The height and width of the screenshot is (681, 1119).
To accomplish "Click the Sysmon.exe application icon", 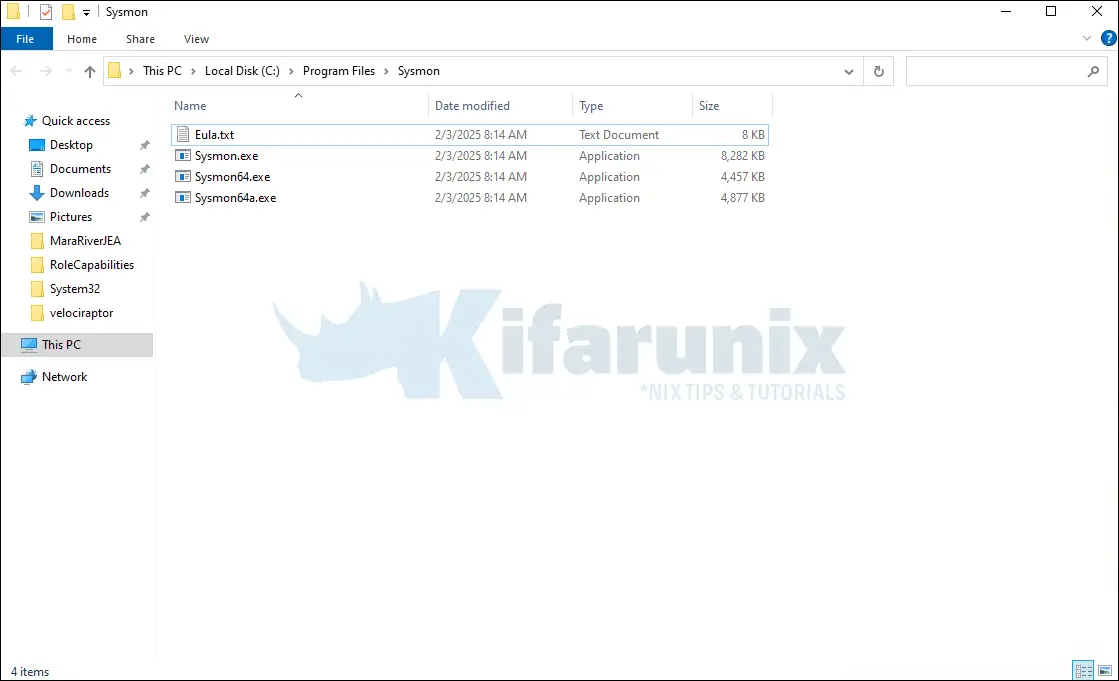I will point(183,156).
